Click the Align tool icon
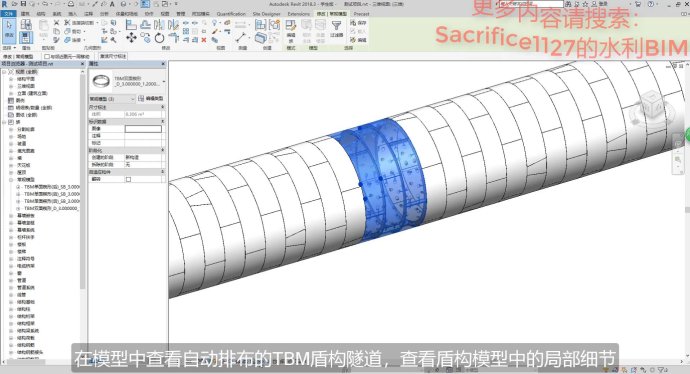The height and width of the screenshot is (374, 690). [x=131, y=25]
